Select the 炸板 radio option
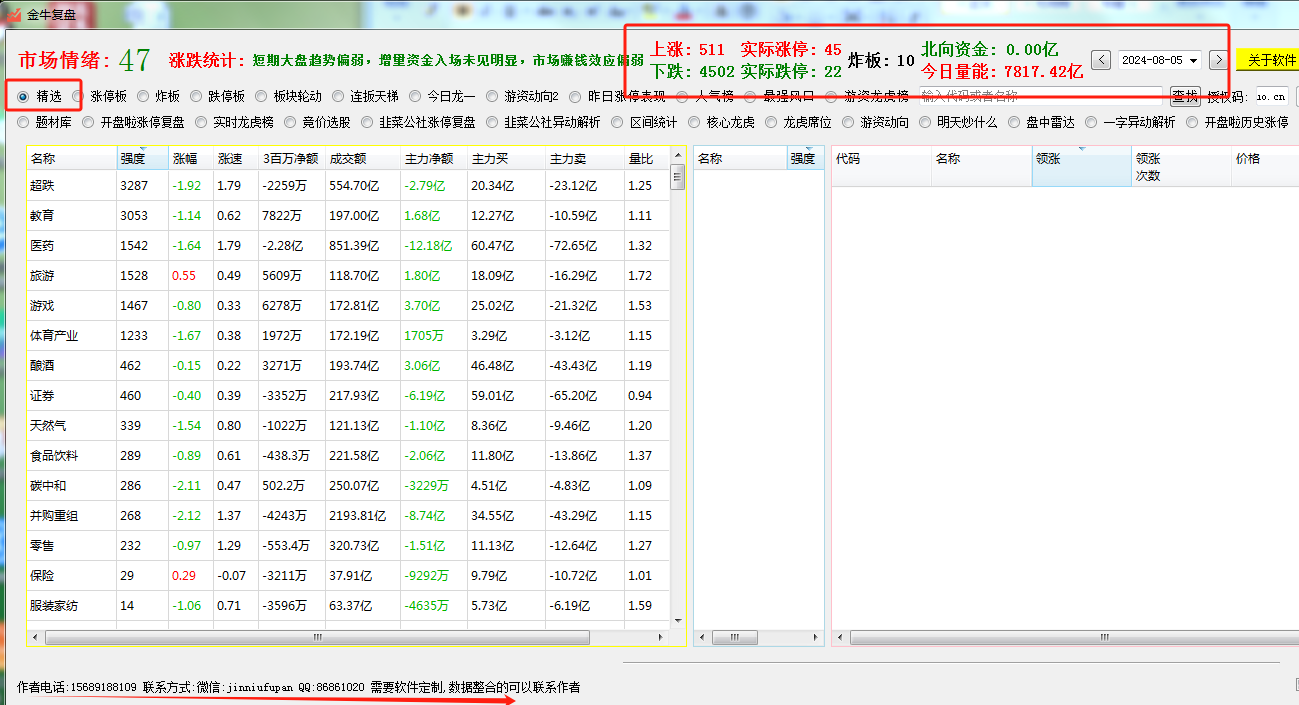The height and width of the screenshot is (705, 1299). point(143,97)
